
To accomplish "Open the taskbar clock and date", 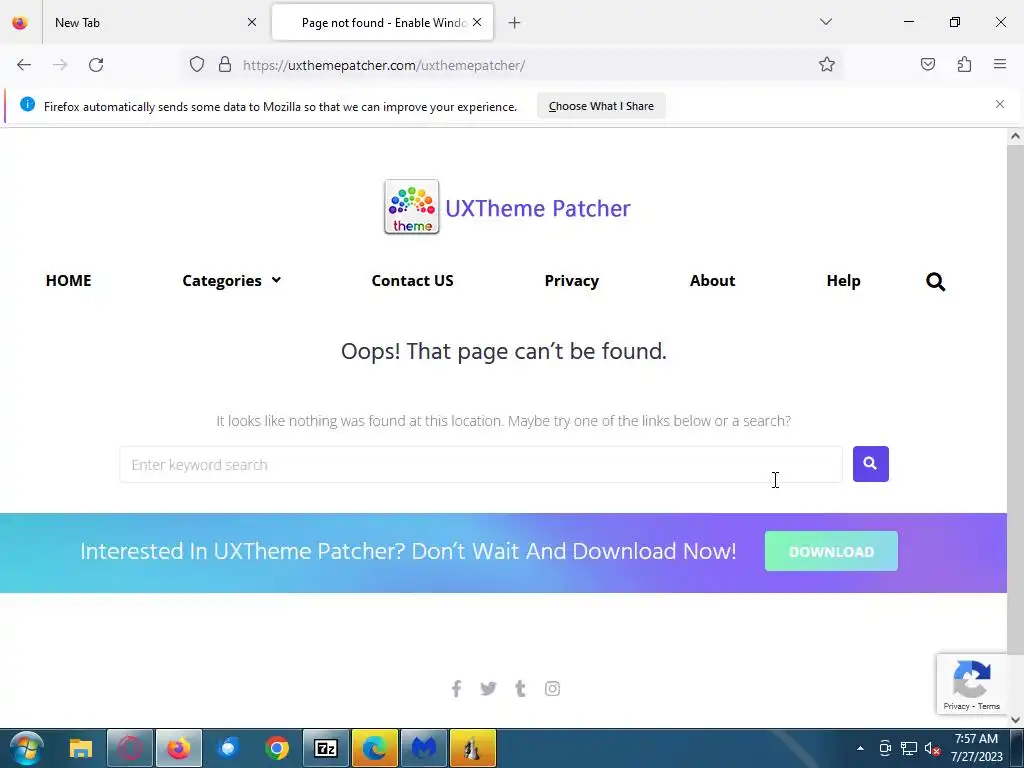I will coord(976,748).
